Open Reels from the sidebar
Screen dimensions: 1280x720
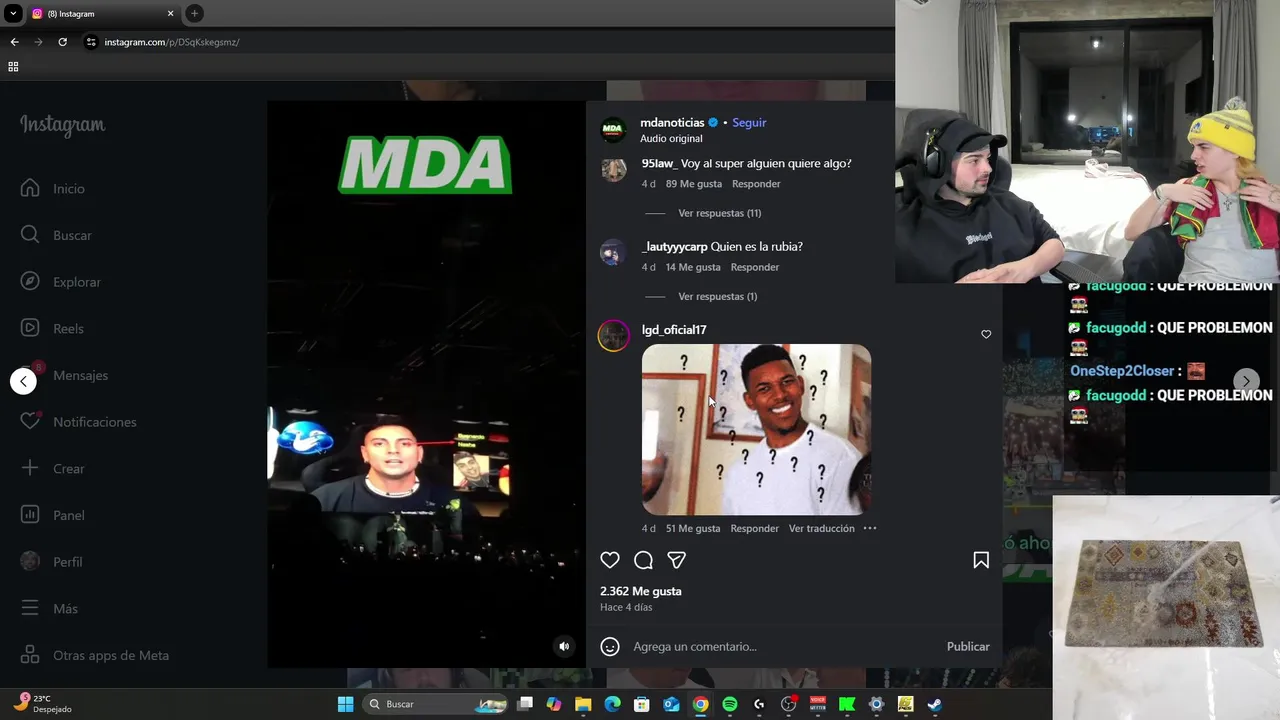[52, 329]
